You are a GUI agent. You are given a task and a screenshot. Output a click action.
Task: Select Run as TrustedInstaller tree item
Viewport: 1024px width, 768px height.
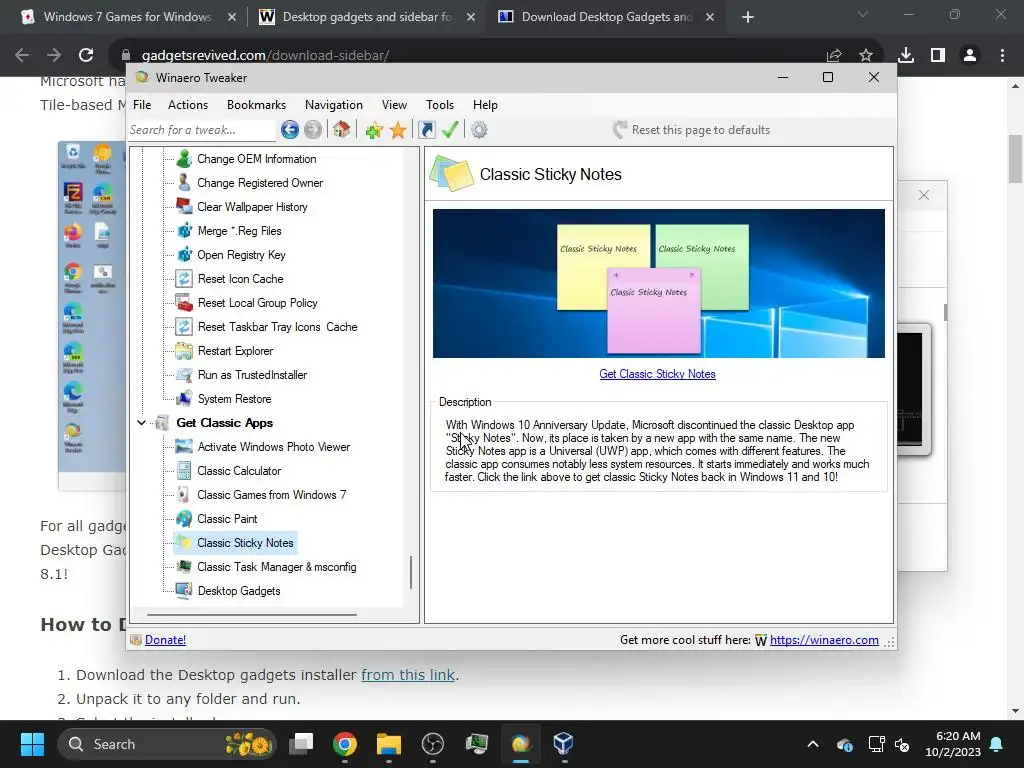click(x=252, y=375)
